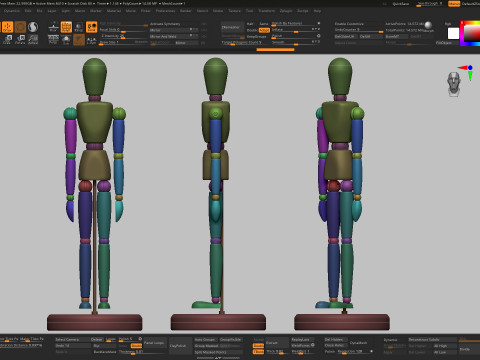
Task: Click the Reconstruct Subdiv button
Action: click(x=432, y=340)
